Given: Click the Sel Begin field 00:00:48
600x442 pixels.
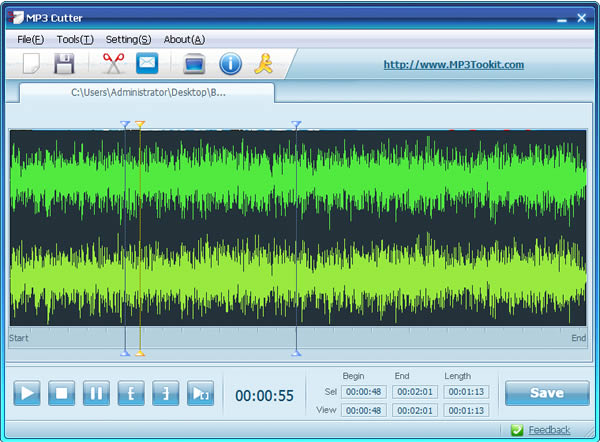Looking at the screenshot, I should [x=364, y=392].
